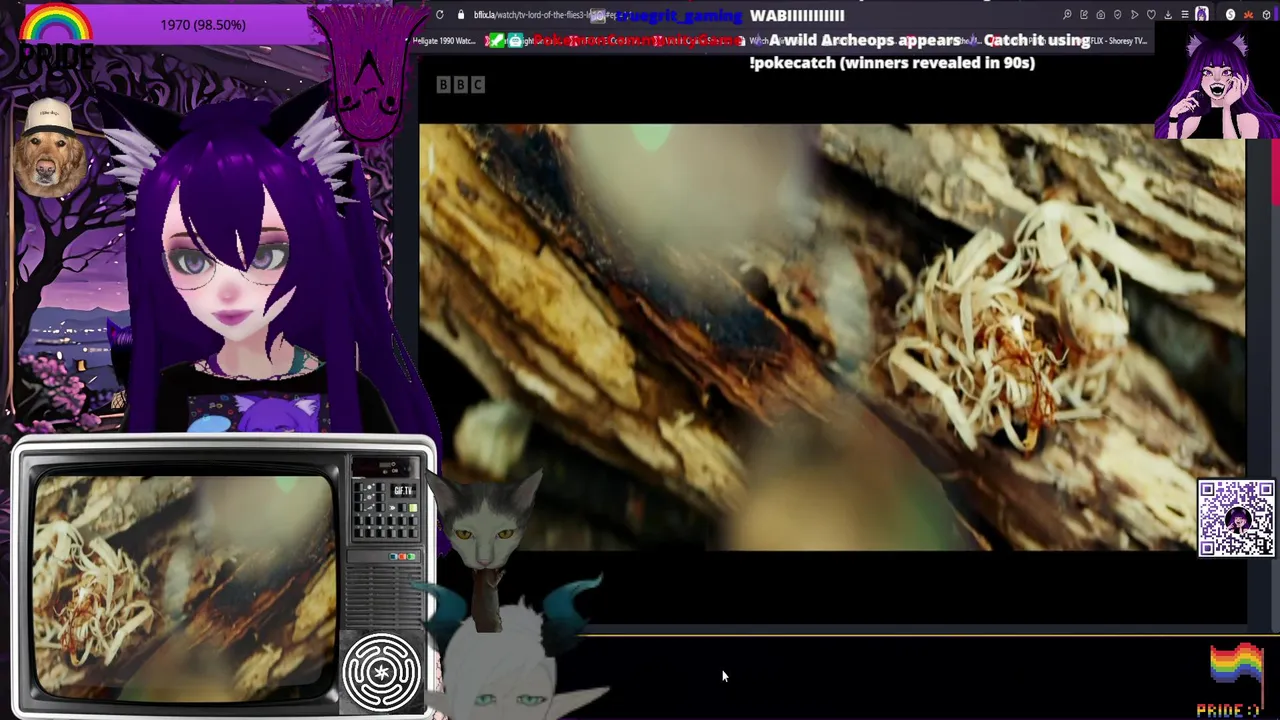Open the downloads arrow icon
Image resolution: width=1280 pixels, height=720 pixels.
click(x=1168, y=15)
